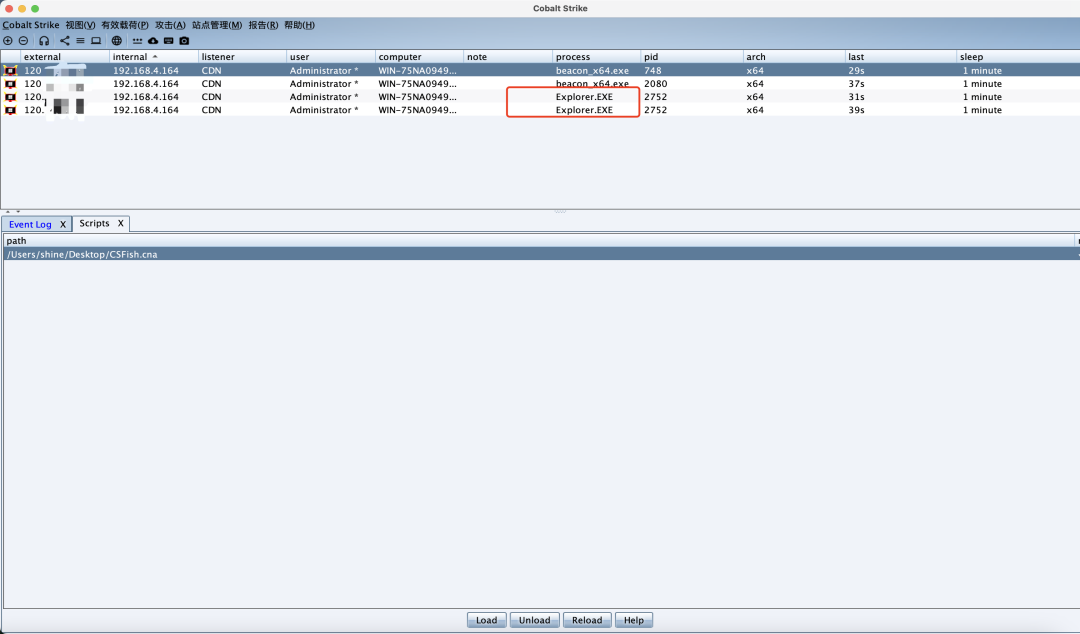Select the /Users/shine/Desktop/CSFish.cna script row

pos(540,254)
